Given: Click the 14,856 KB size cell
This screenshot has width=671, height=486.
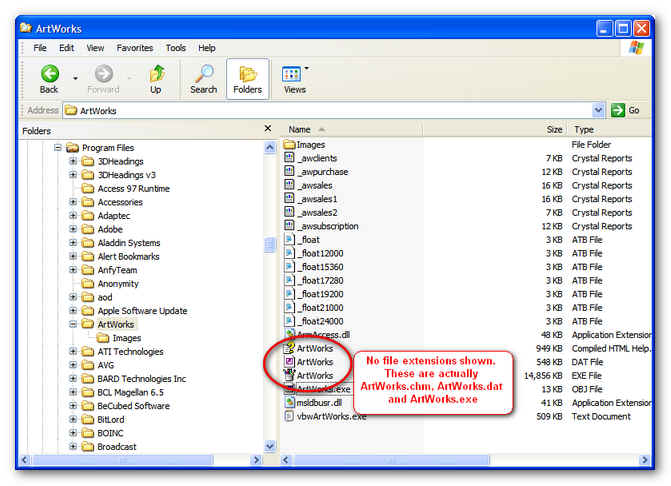Looking at the screenshot, I should pos(543,376).
